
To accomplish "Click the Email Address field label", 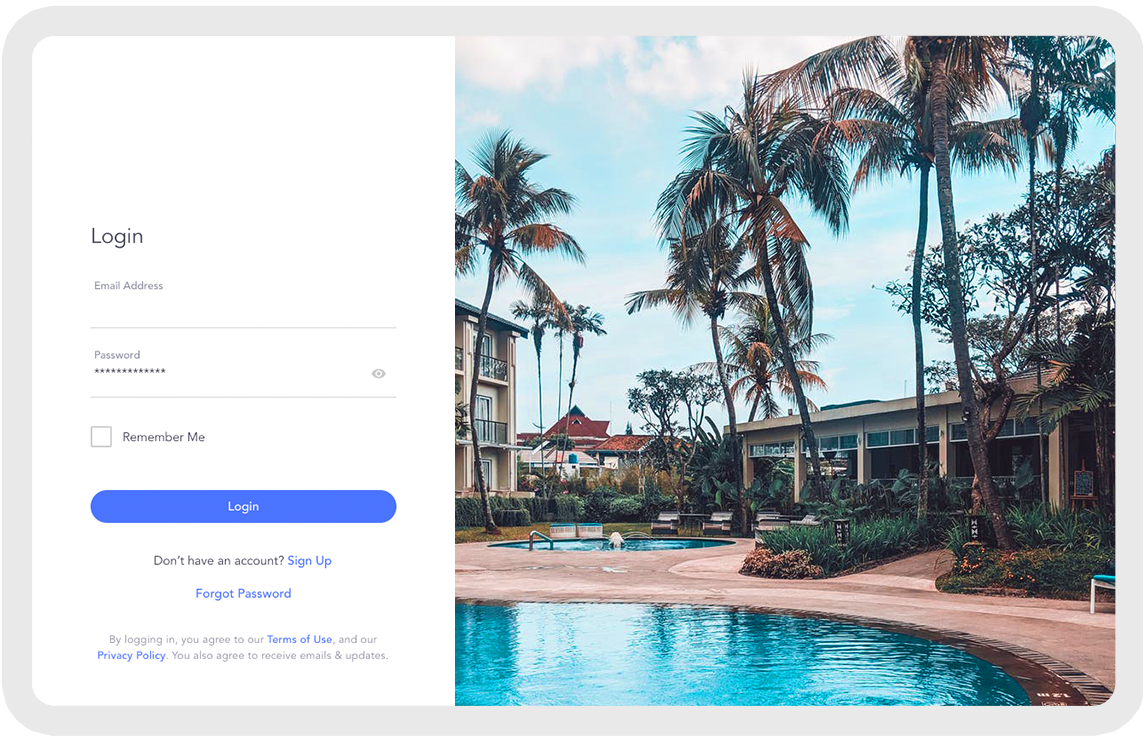I will tap(128, 286).
